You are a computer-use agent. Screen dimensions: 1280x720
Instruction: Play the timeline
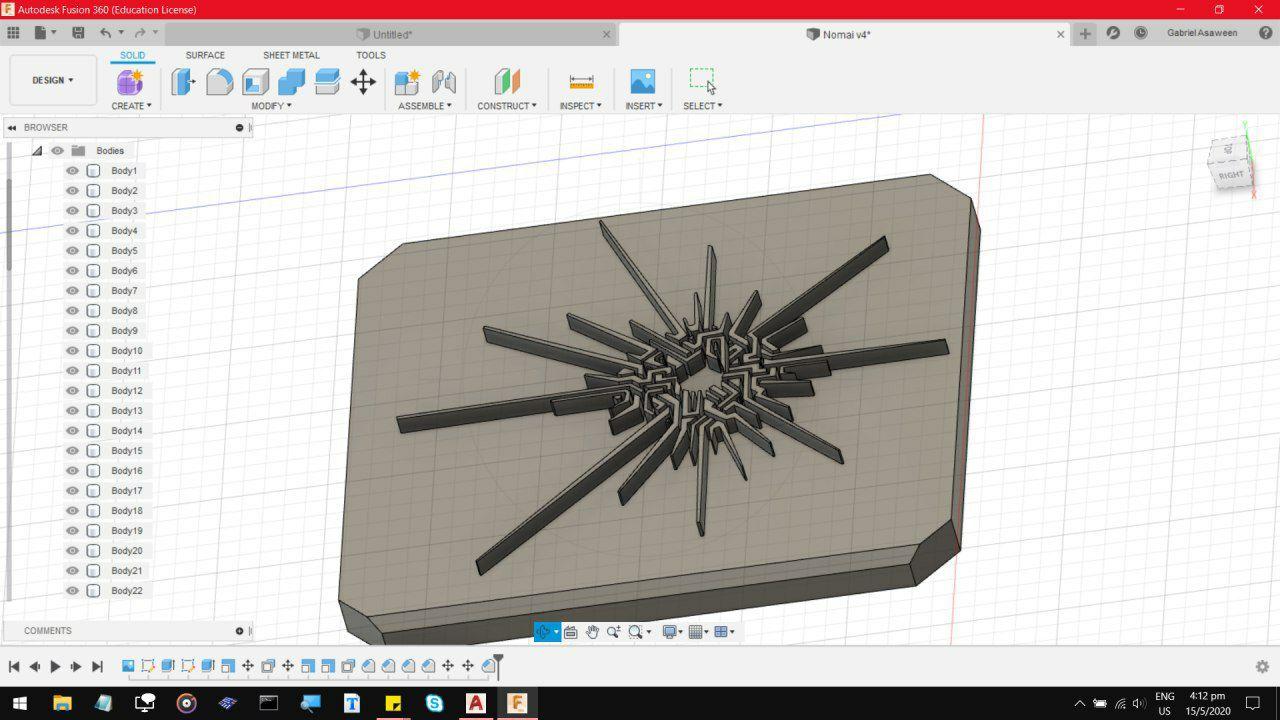[x=55, y=666]
